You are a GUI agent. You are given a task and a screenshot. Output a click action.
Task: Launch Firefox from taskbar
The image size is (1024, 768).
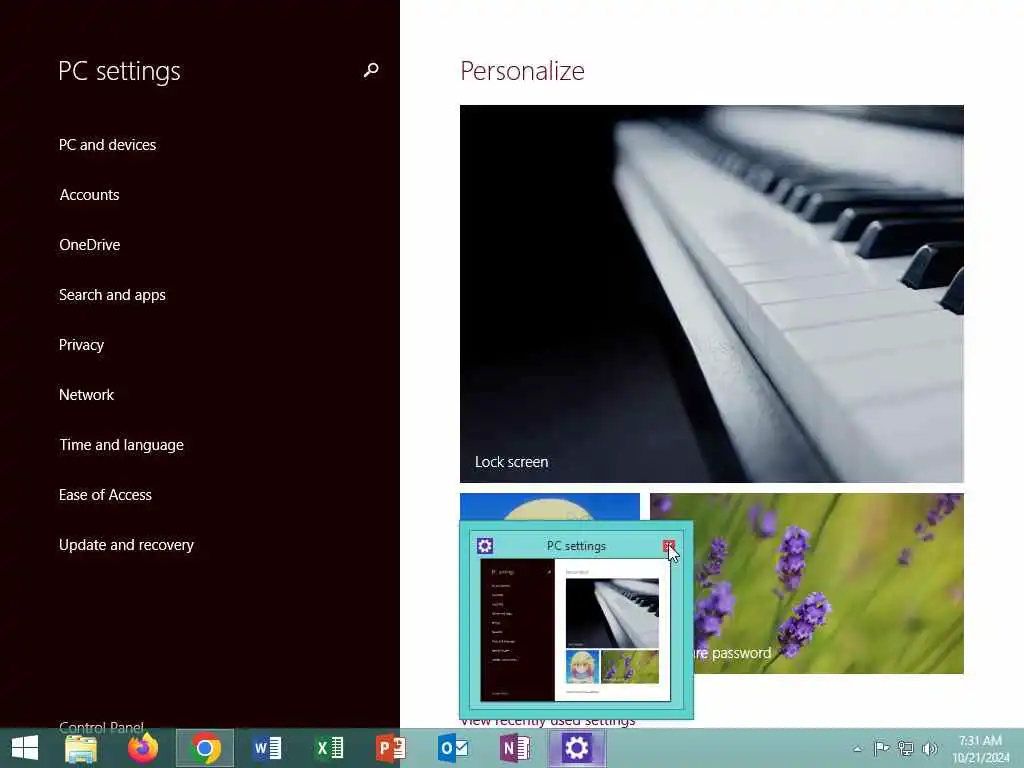(x=143, y=748)
